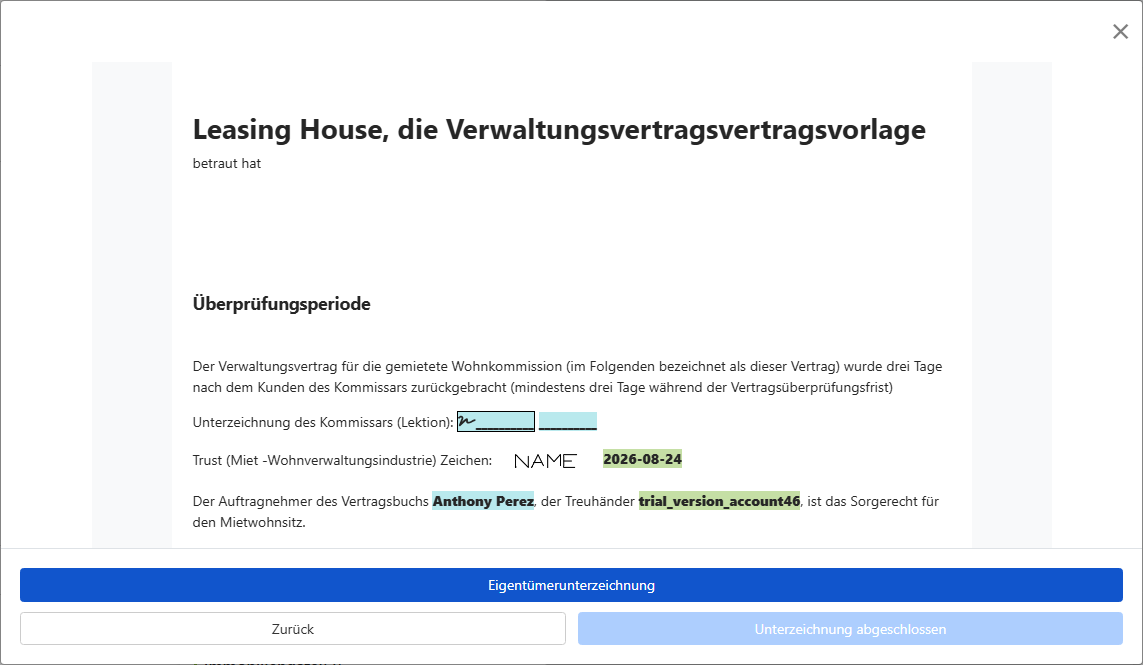Select the commissioner signature field with scribble

(496, 421)
